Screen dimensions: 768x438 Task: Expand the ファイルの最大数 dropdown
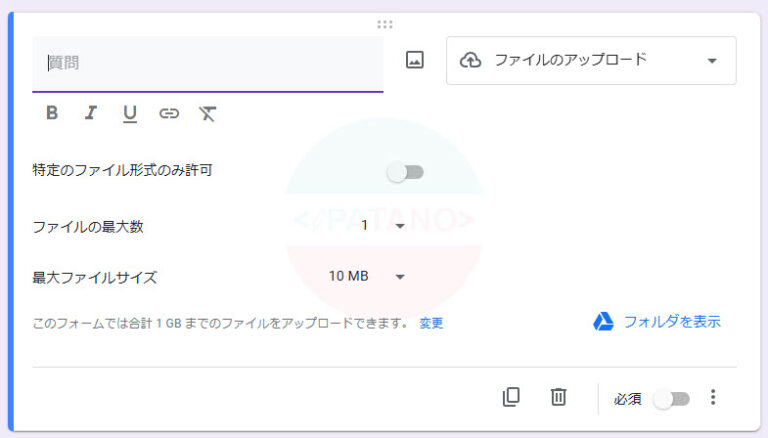point(383,226)
